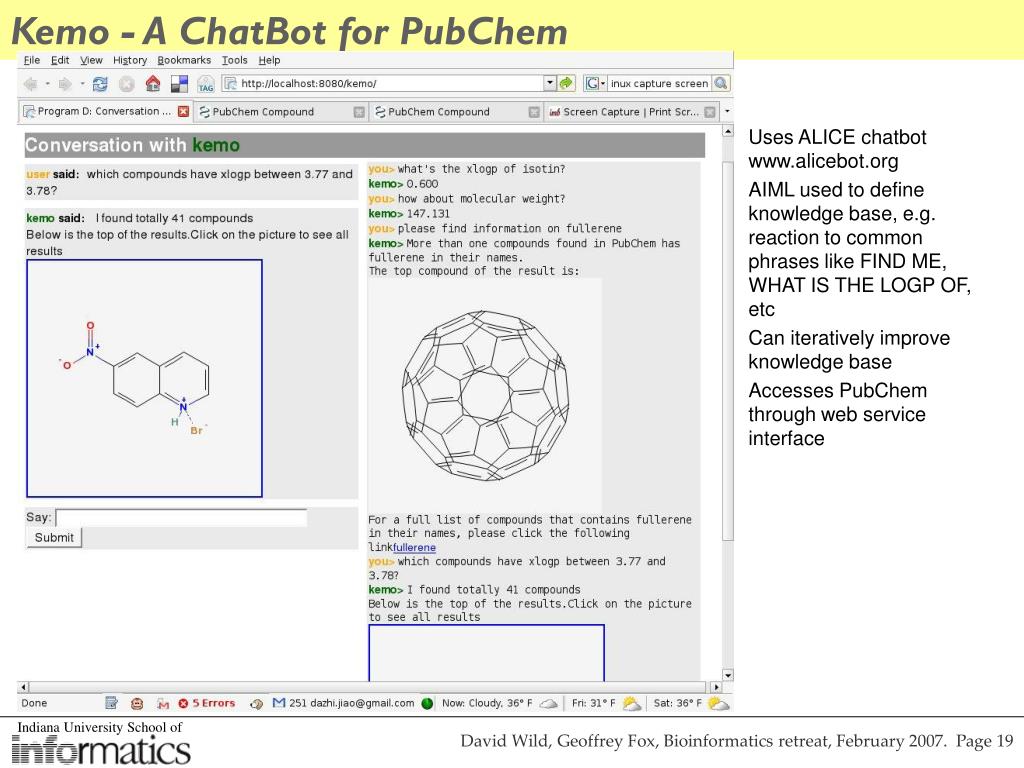
Task: Switch to the Screen Capture tab
Action: tap(632, 112)
